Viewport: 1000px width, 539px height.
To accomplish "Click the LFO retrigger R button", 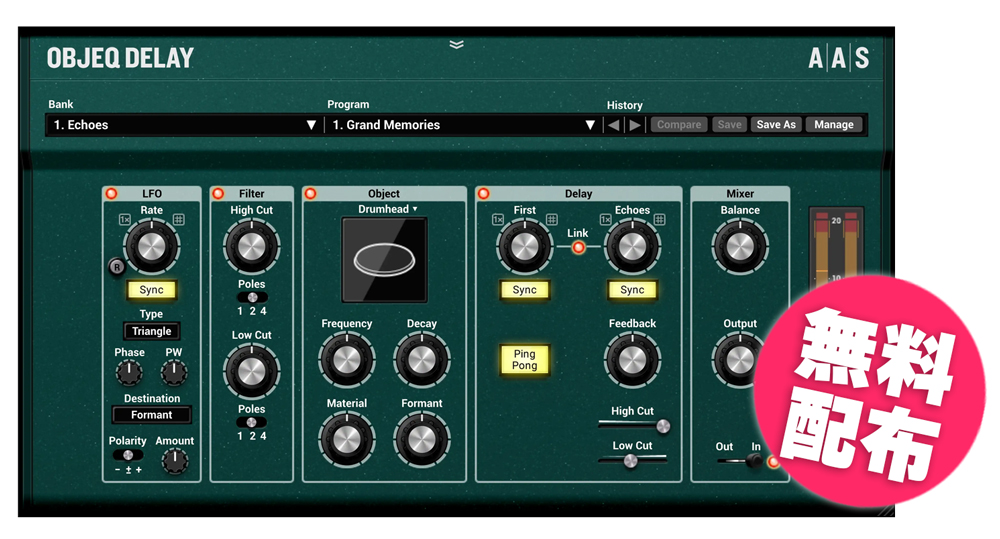I will (x=117, y=267).
